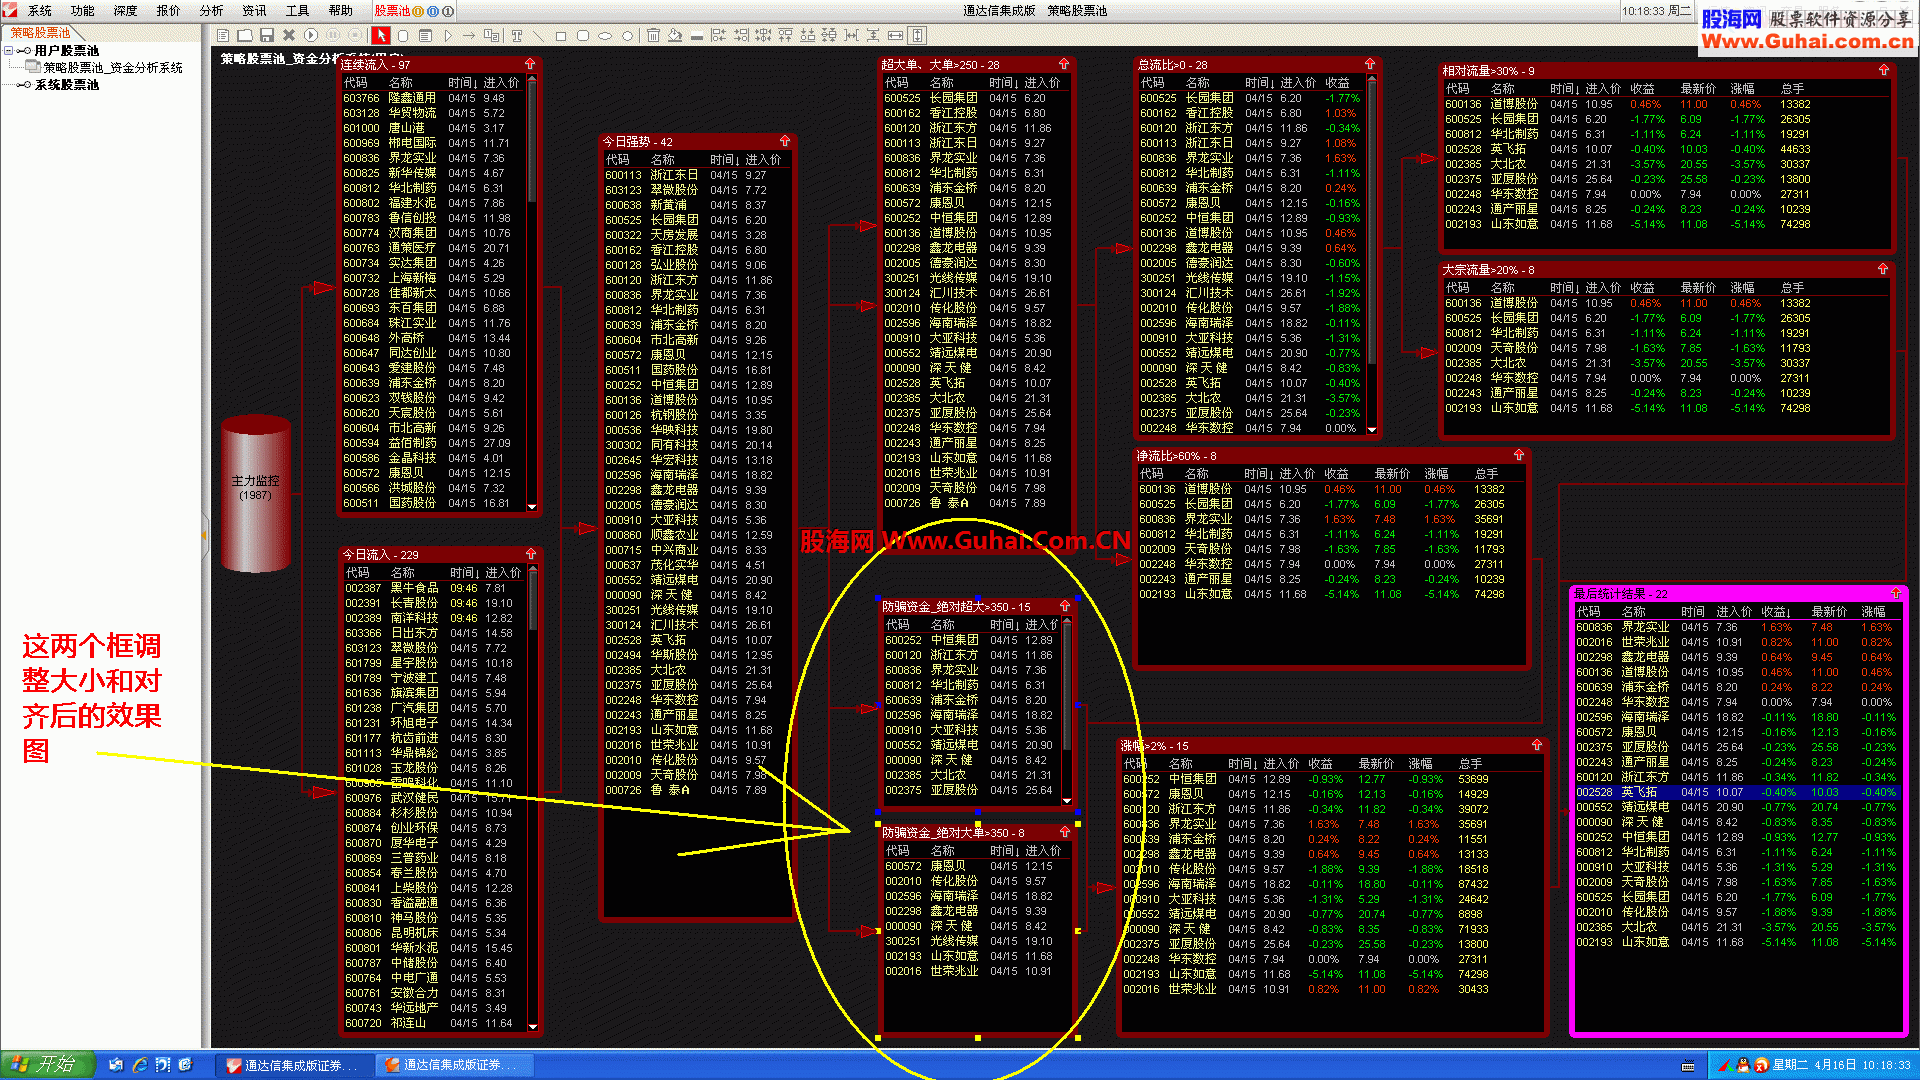Collapse the 连续流入 panel with its arrow
The width and height of the screenshot is (1920, 1080).
530,64
